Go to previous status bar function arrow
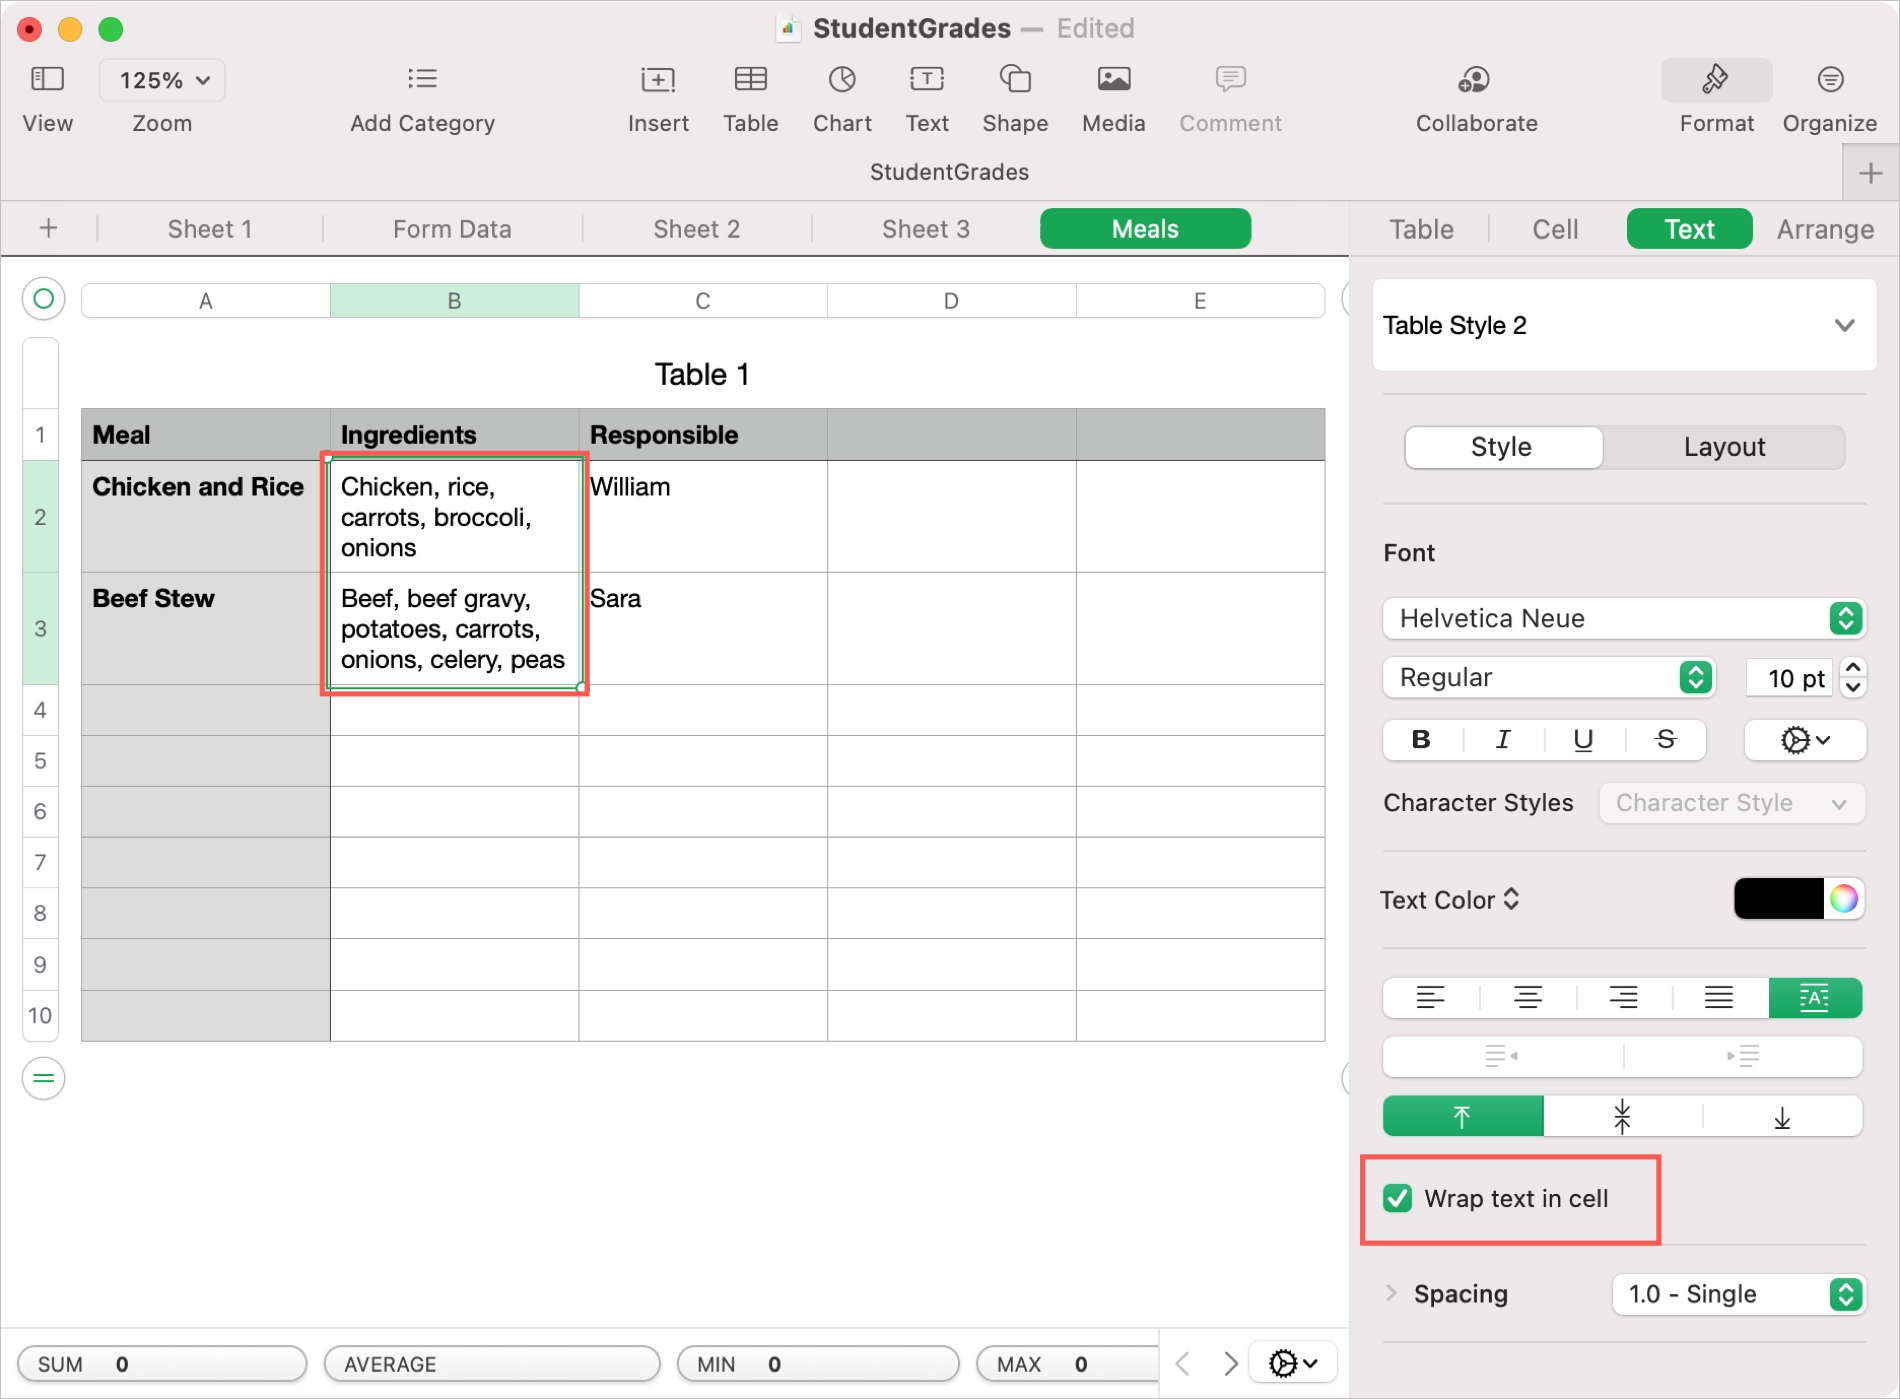1900x1399 pixels. click(x=1183, y=1364)
